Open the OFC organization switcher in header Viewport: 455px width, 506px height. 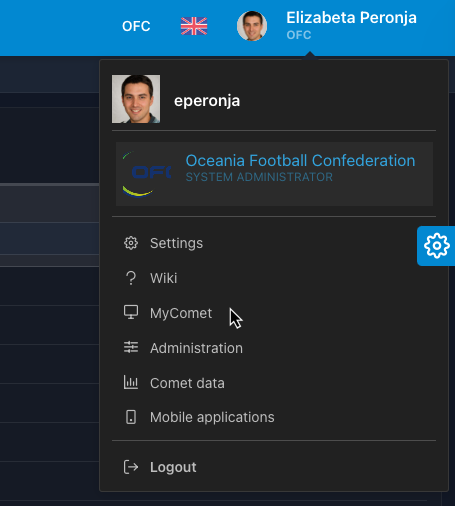pos(136,26)
